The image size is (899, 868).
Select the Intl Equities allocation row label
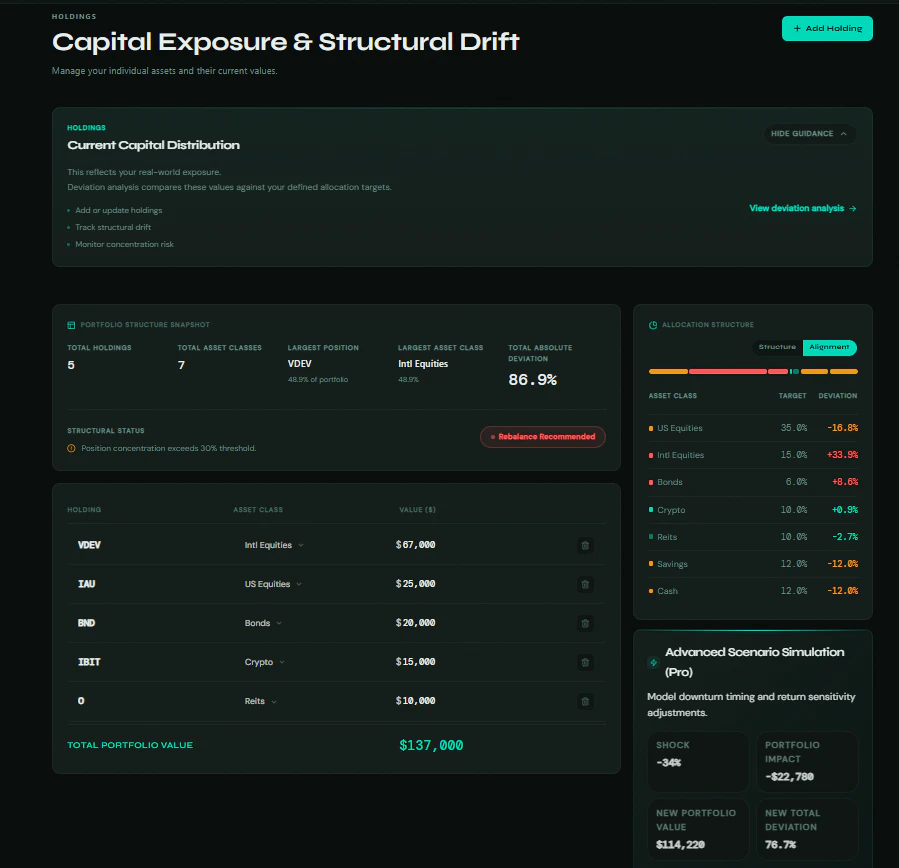tap(680, 455)
